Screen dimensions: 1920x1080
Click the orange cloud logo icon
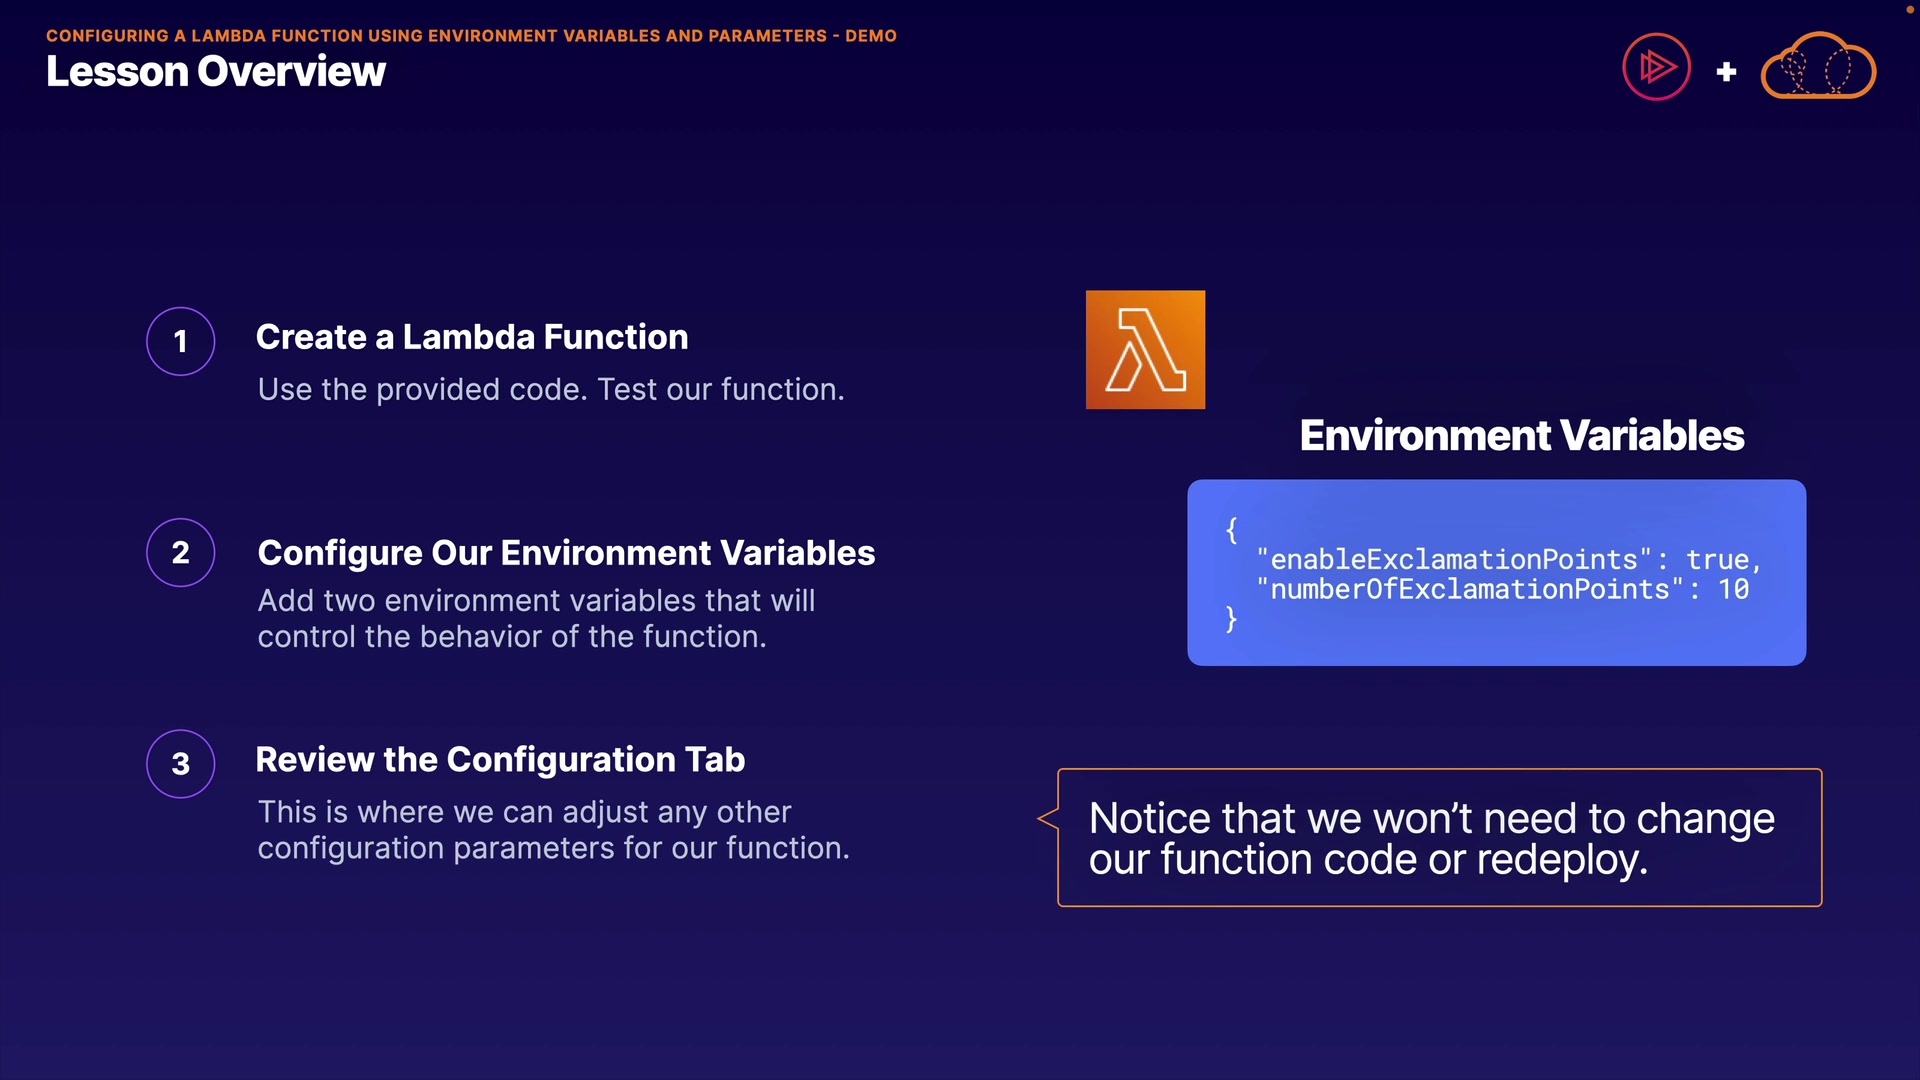[x=1818, y=66]
